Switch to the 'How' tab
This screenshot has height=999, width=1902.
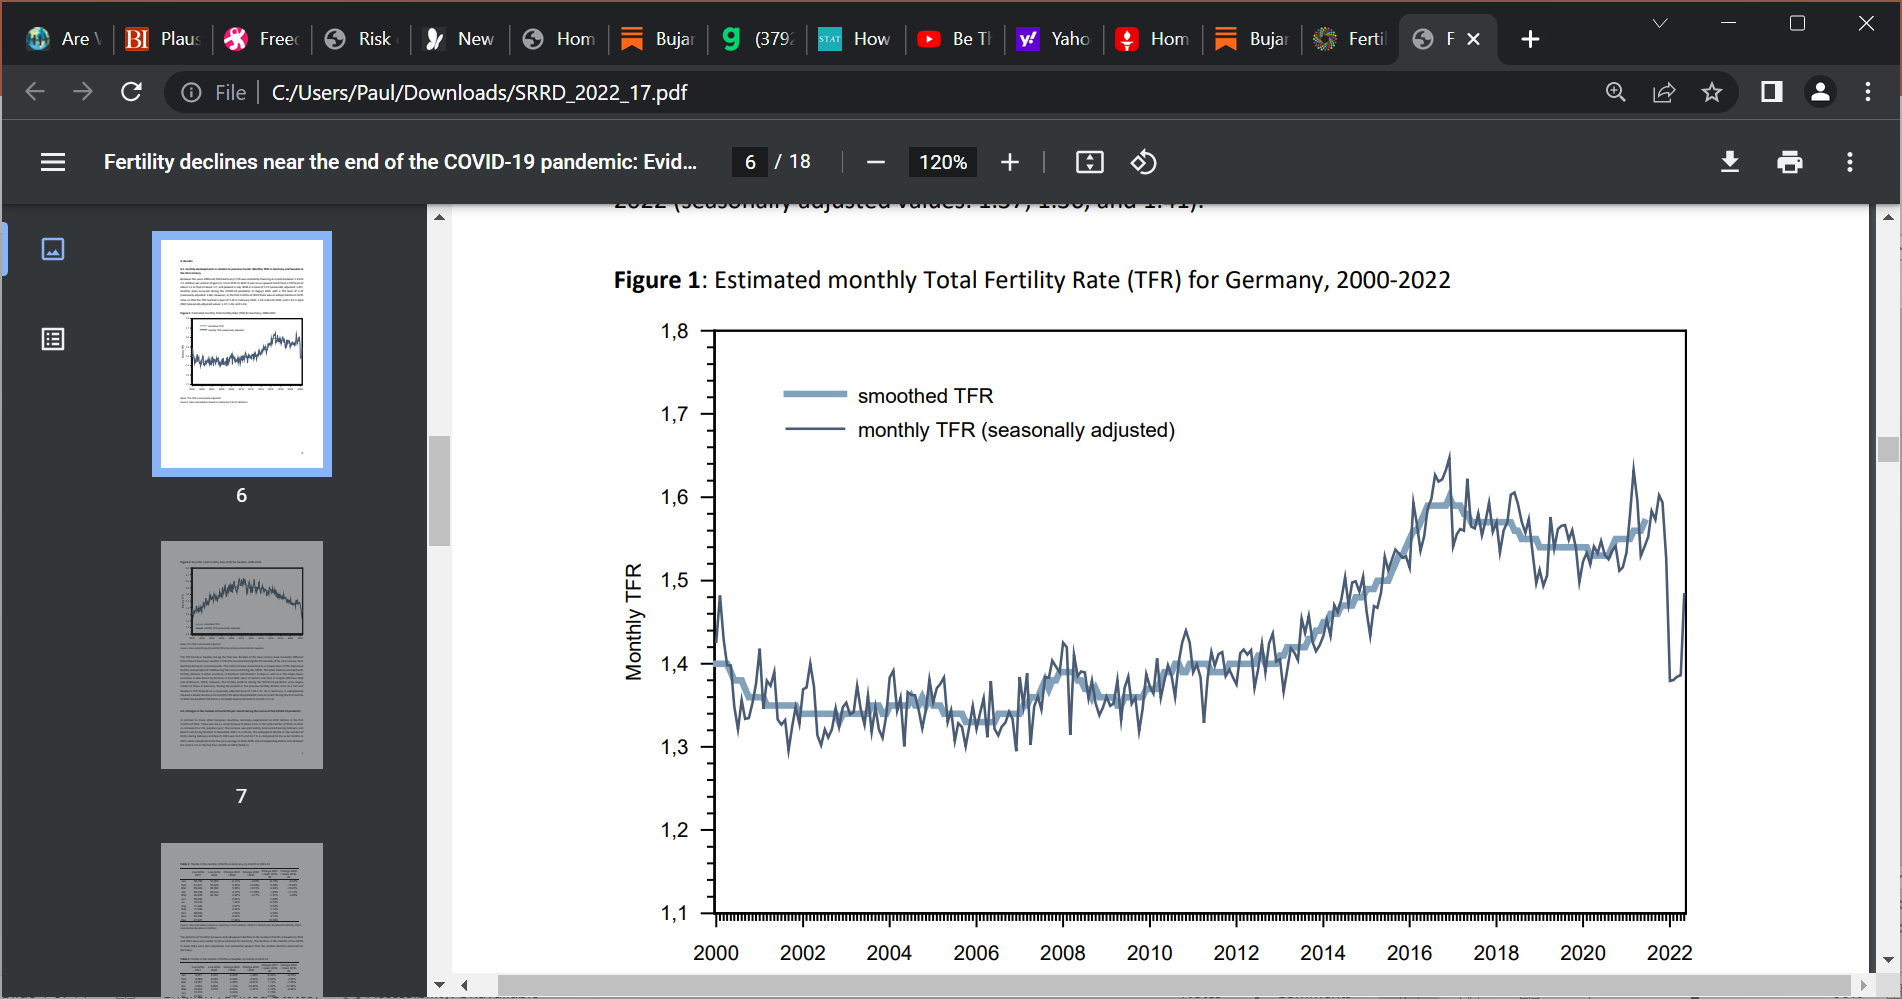click(x=855, y=39)
